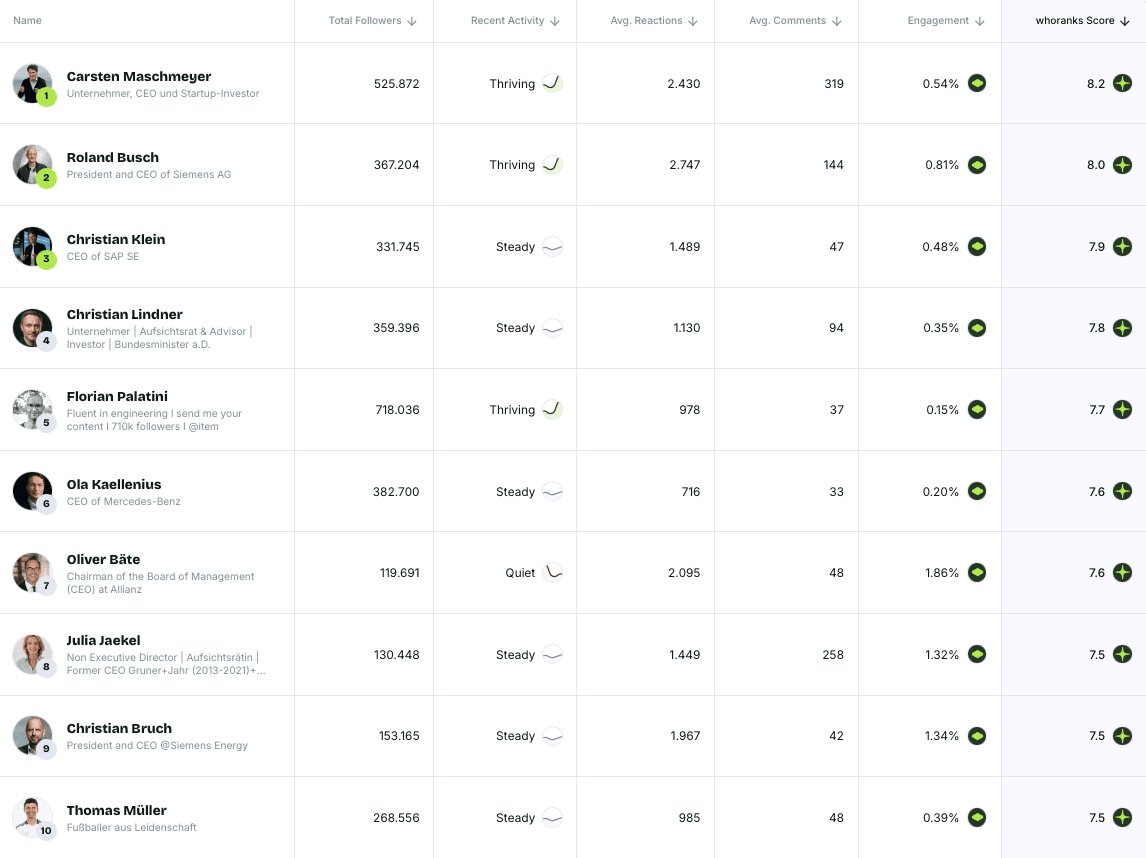Open Carsten Maschmeyer's profile photo

(x=32, y=83)
